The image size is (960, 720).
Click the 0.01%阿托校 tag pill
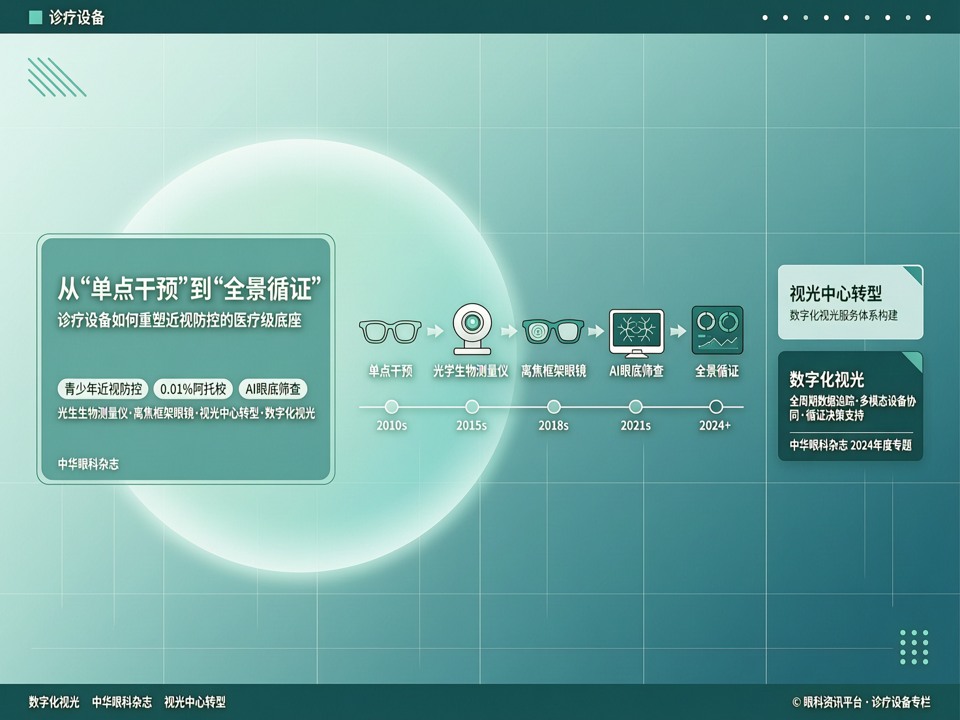coord(193,389)
